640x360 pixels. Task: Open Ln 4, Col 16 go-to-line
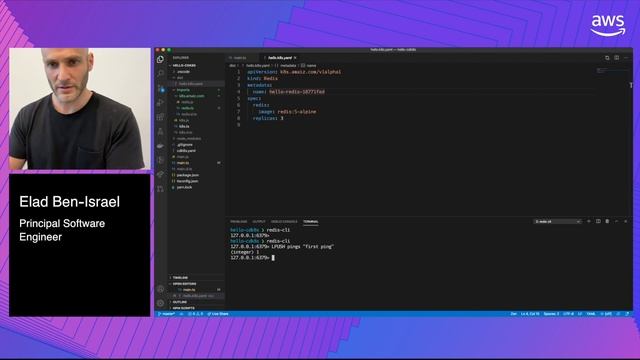pyautogui.click(x=530, y=314)
